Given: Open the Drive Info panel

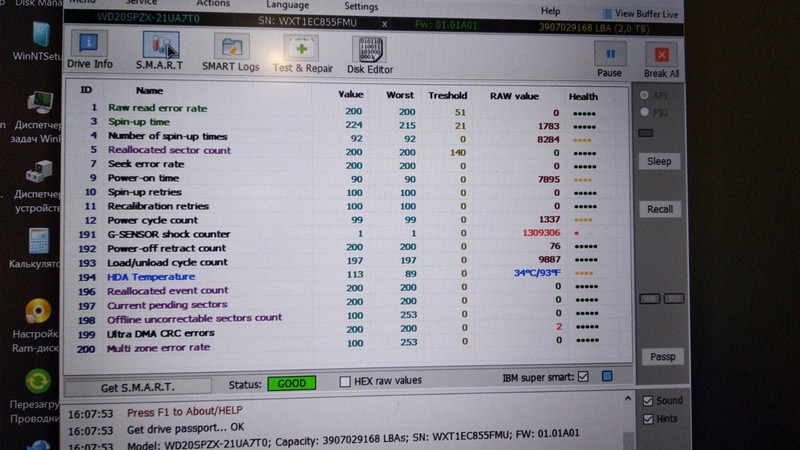Looking at the screenshot, I should point(90,52).
